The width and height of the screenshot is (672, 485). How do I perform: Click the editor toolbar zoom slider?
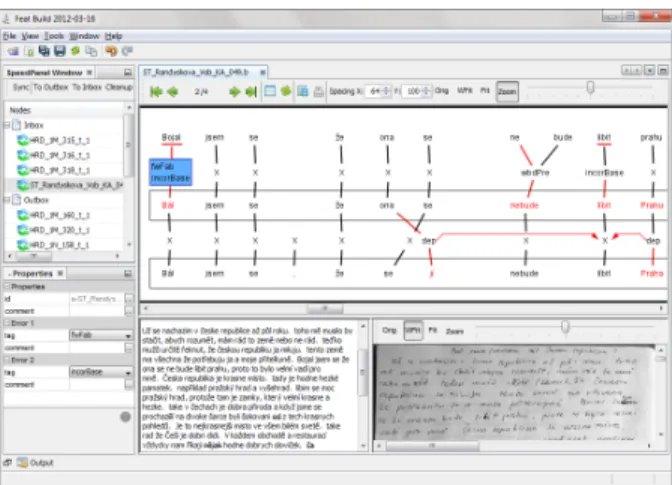click(x=590, y=88)
